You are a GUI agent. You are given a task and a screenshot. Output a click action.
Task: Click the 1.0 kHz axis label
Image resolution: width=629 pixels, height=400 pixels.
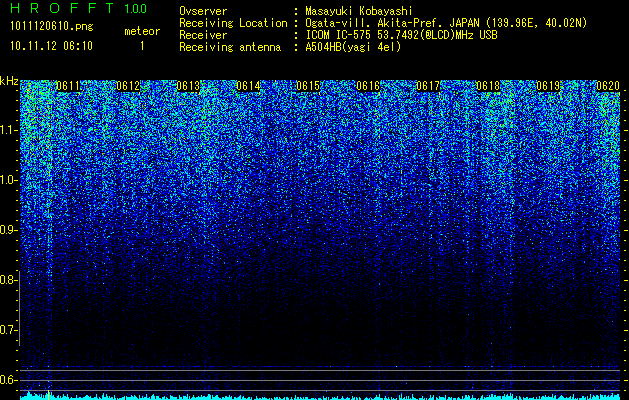[8, 180]
